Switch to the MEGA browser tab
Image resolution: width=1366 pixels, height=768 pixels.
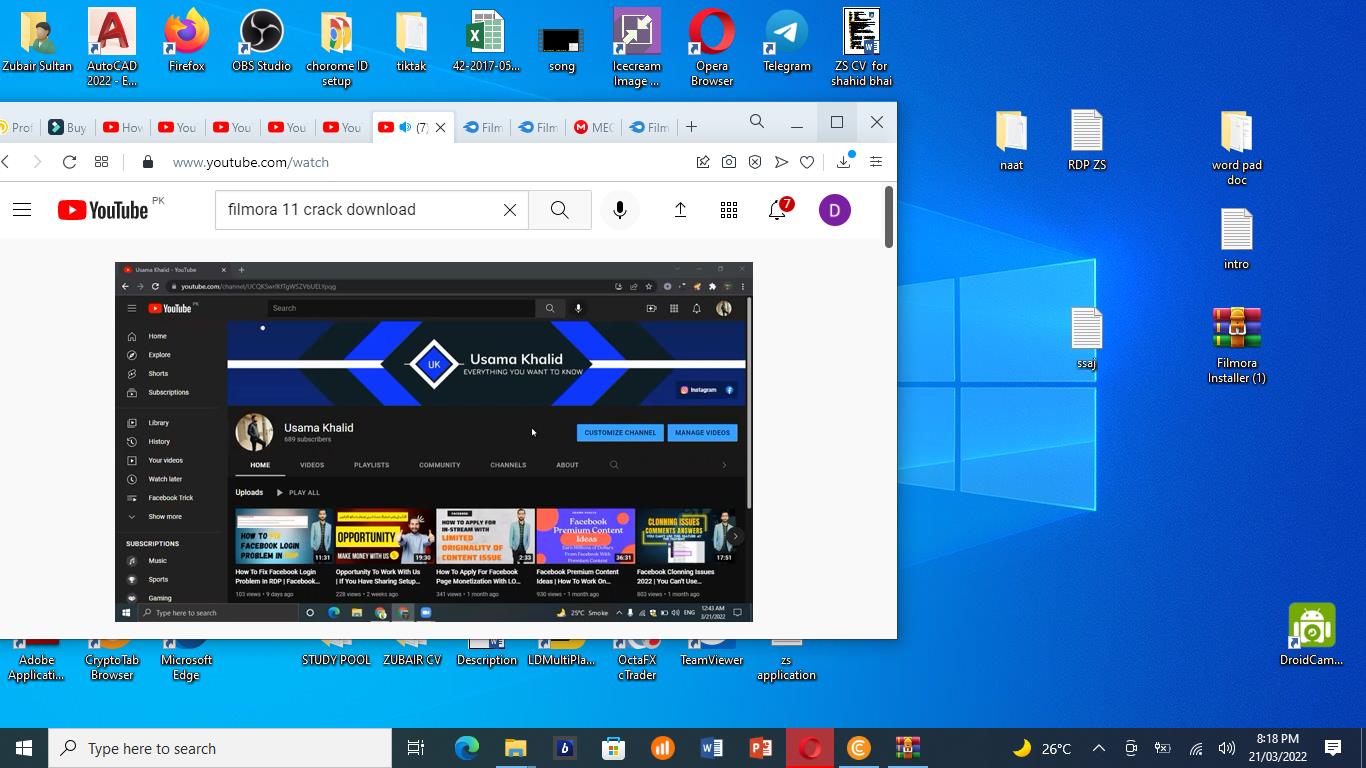592,127
